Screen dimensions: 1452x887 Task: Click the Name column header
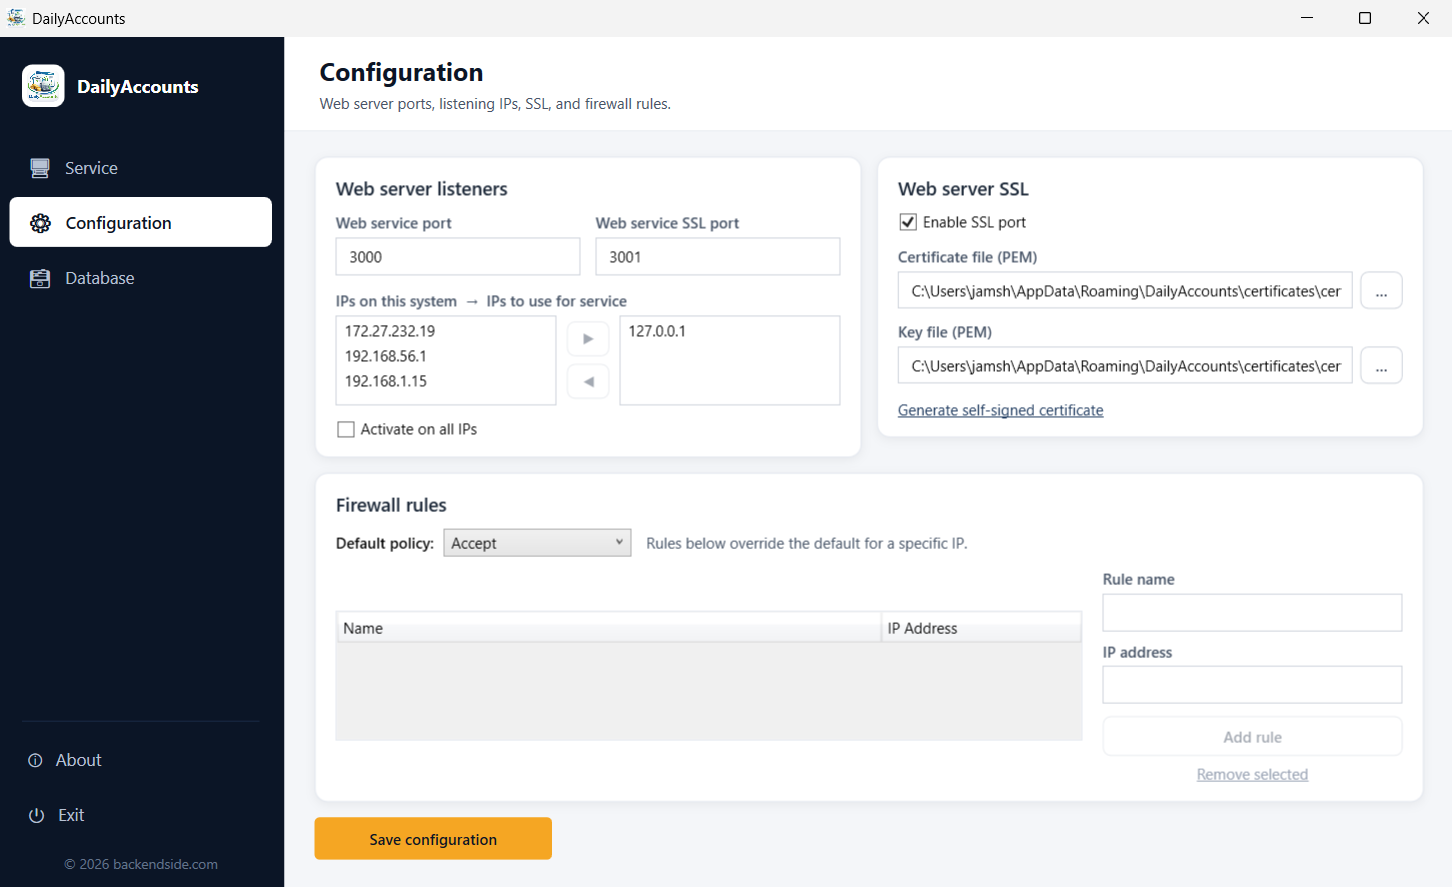click(609, 628)
